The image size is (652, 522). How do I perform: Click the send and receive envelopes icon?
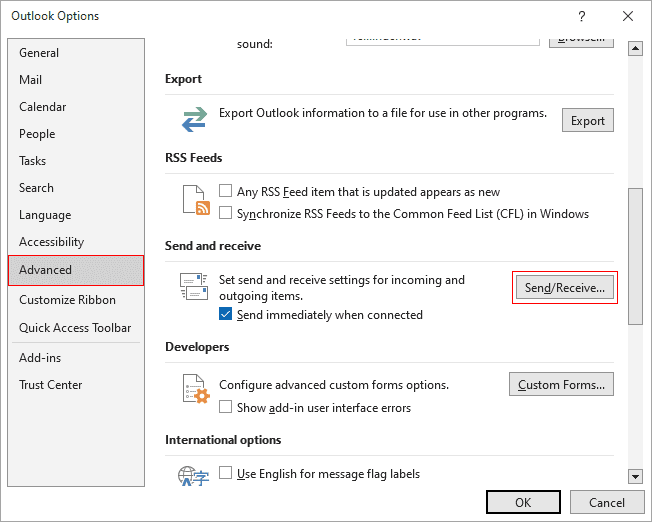pyautogui.click(x=194, y=286)
